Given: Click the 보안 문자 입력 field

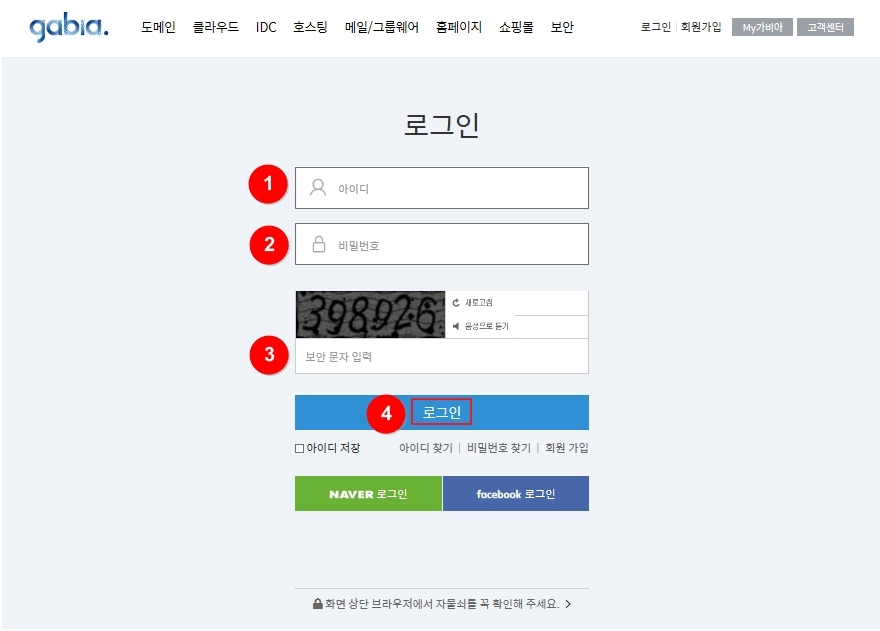Looking at the screenshot, I should click(442, 356).
